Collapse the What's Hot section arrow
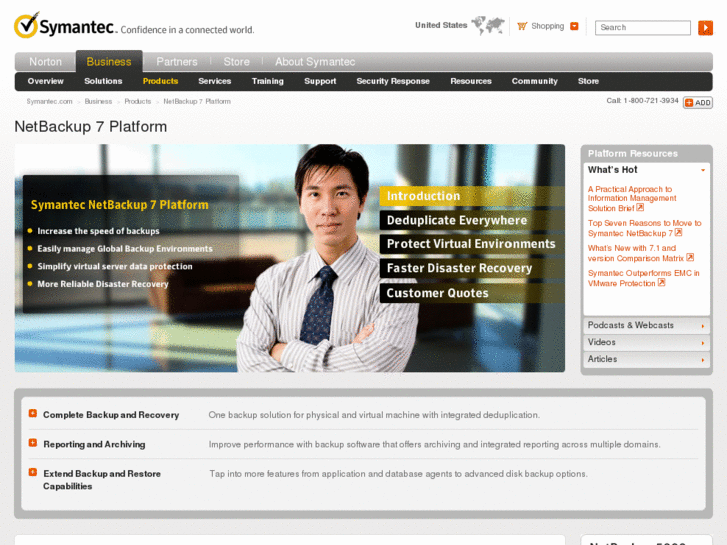This screenshot has width=727, height=545. point(703,170)
